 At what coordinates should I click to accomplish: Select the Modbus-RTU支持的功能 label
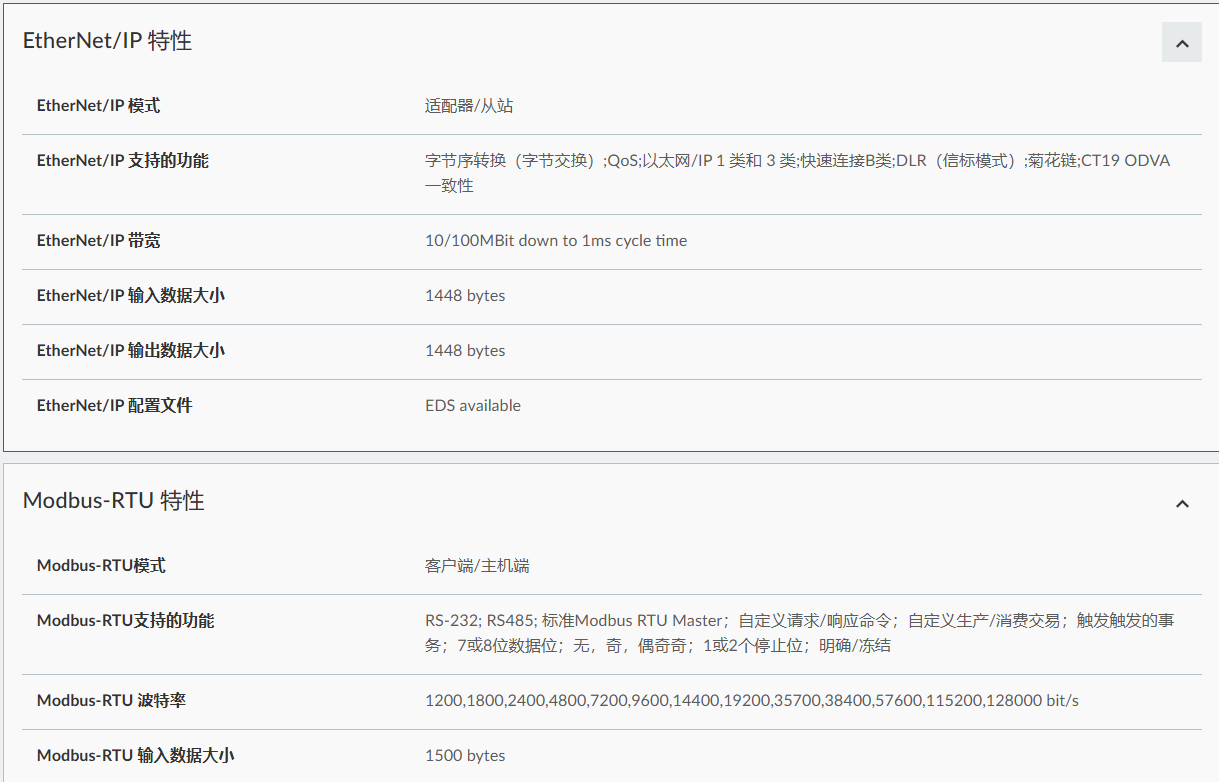tap(125, 621)
